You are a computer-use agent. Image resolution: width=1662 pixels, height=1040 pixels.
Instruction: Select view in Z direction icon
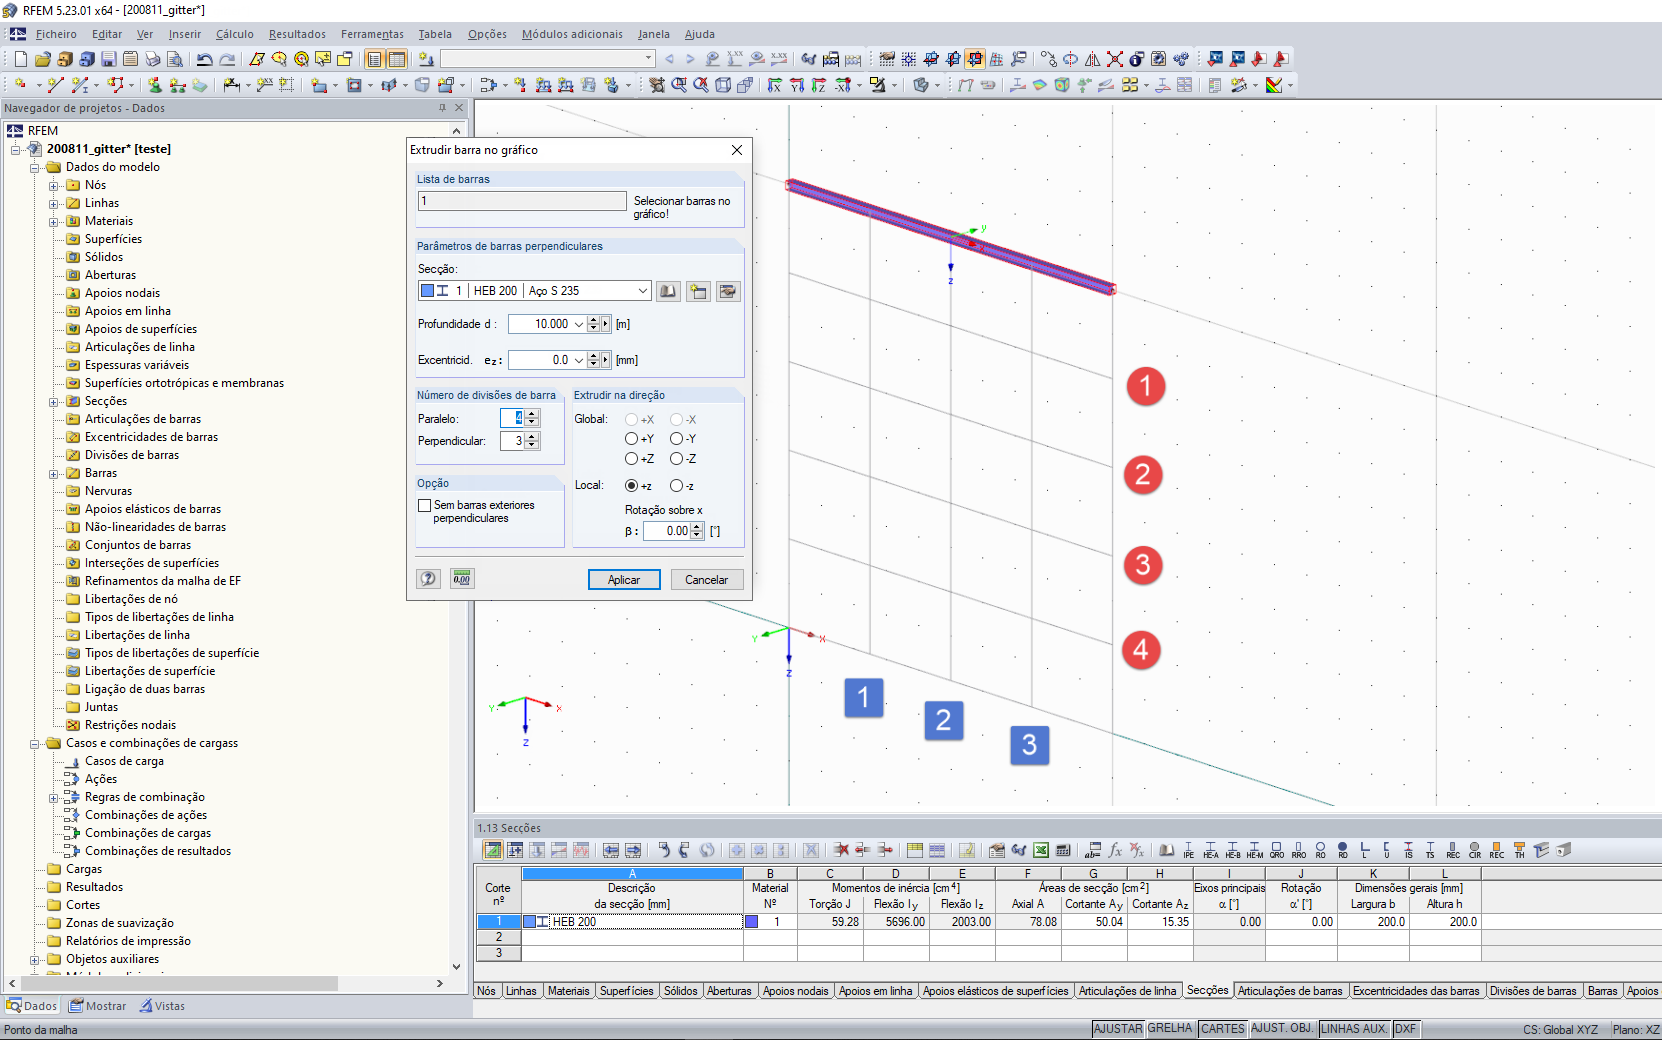pyautogui.click(x=819, y=85)
